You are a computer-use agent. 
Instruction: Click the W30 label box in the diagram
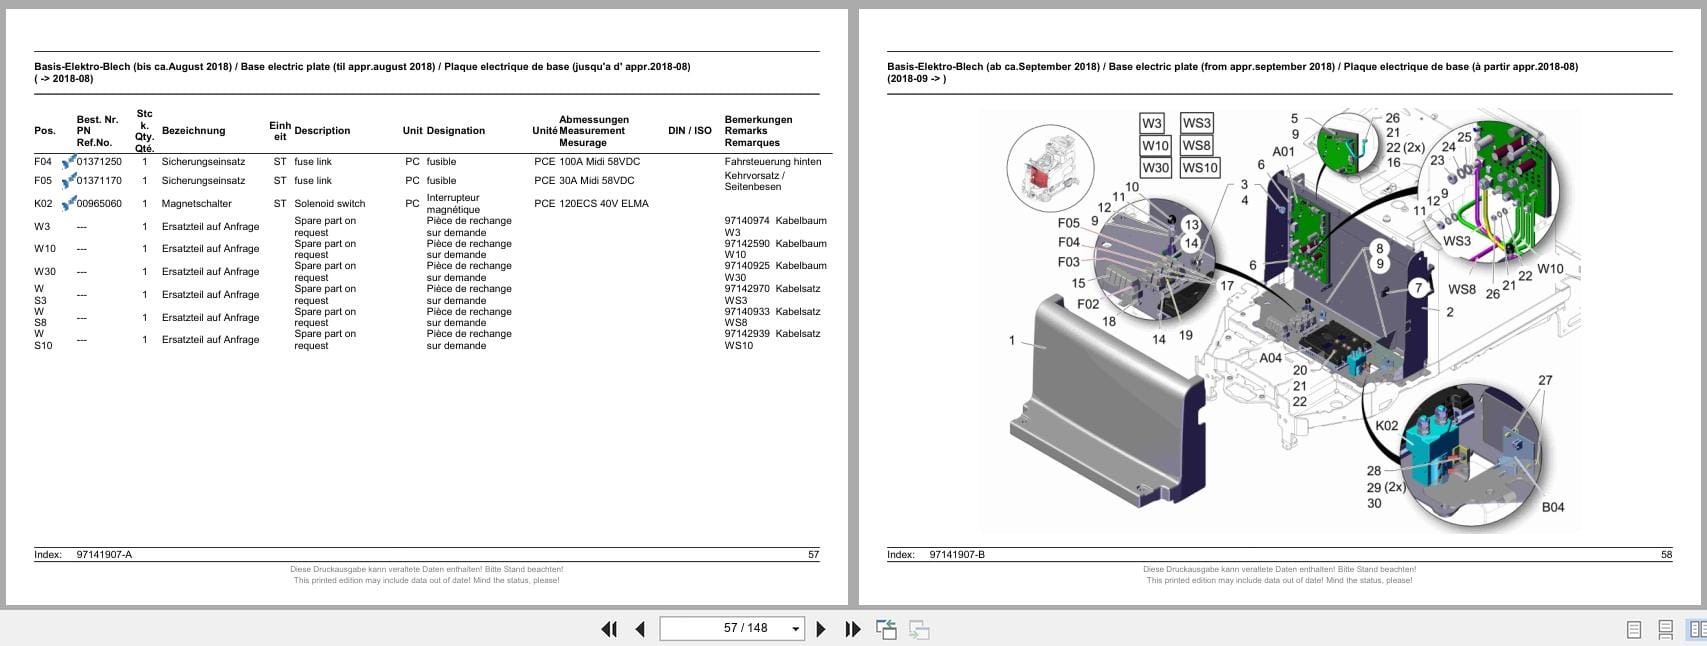[x=1156, y=168]
